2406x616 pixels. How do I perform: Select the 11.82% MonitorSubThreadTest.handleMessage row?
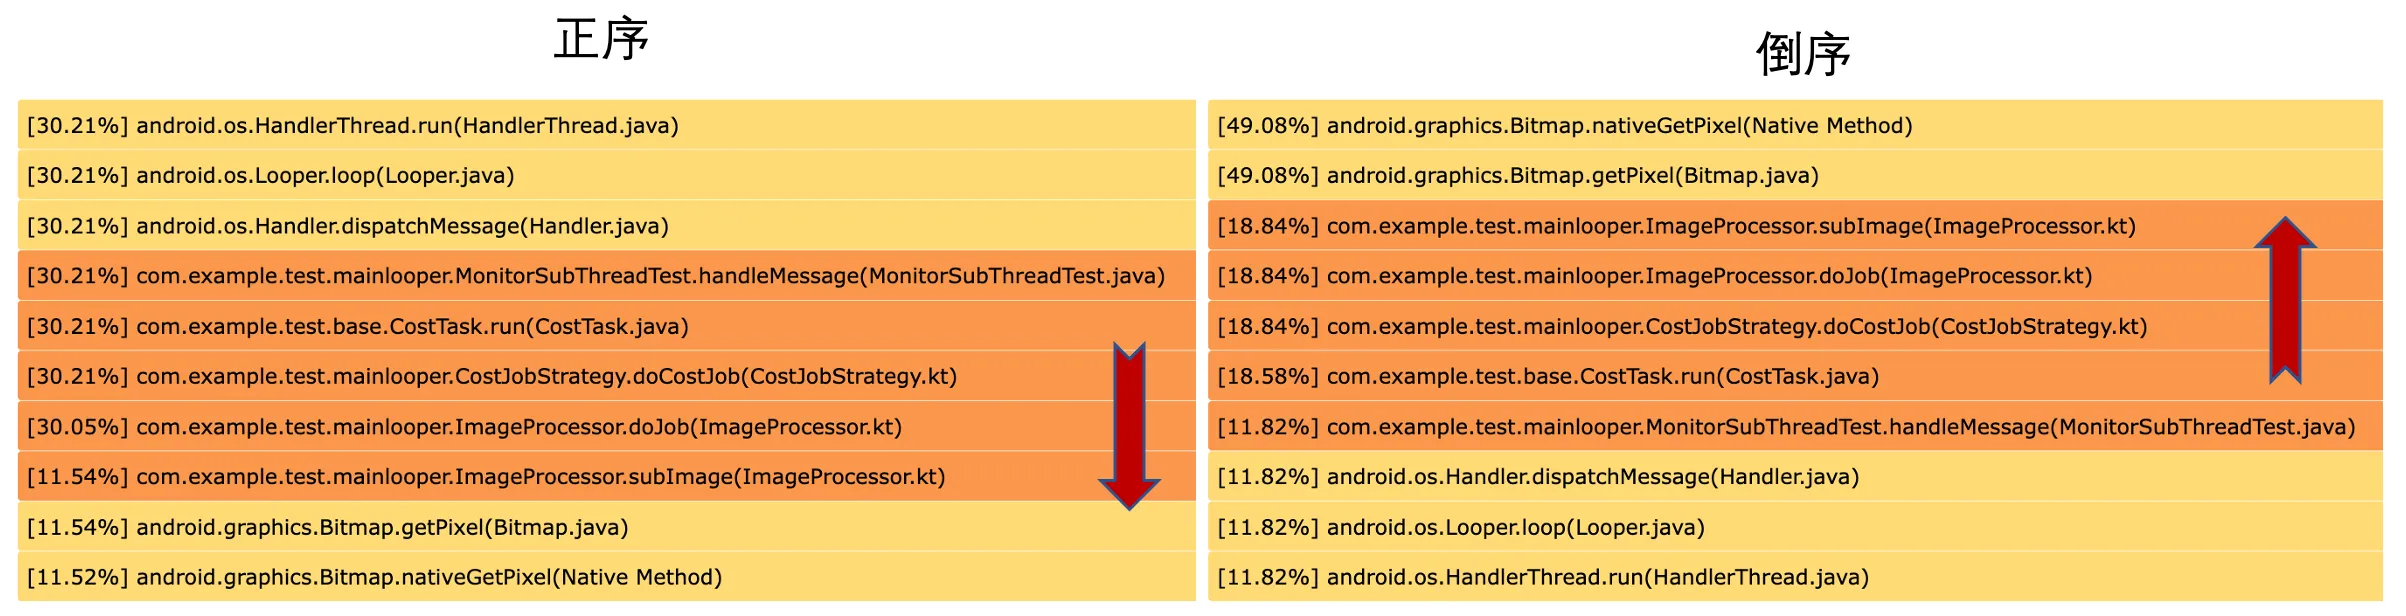tap(1795, 427)
